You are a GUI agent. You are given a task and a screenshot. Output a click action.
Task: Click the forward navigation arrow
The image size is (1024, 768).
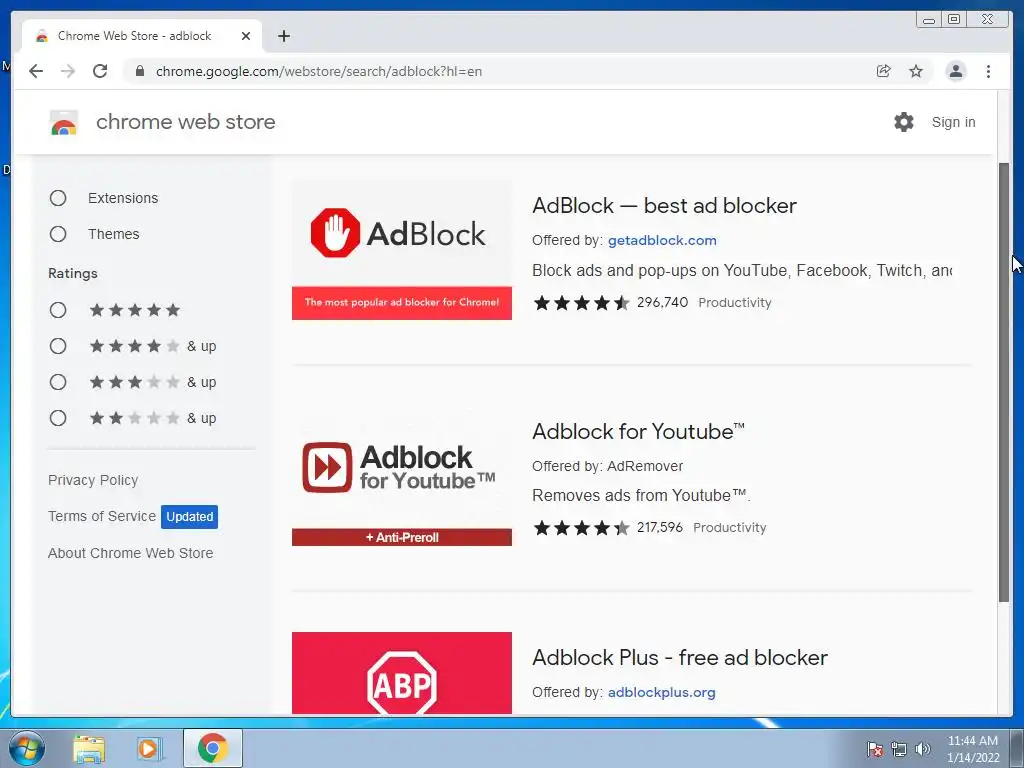coord(68,71)
